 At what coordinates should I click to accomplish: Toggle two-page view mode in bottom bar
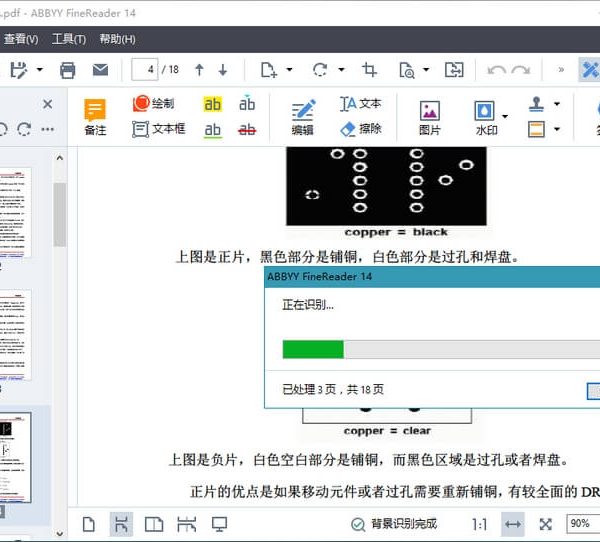[154, 524]
